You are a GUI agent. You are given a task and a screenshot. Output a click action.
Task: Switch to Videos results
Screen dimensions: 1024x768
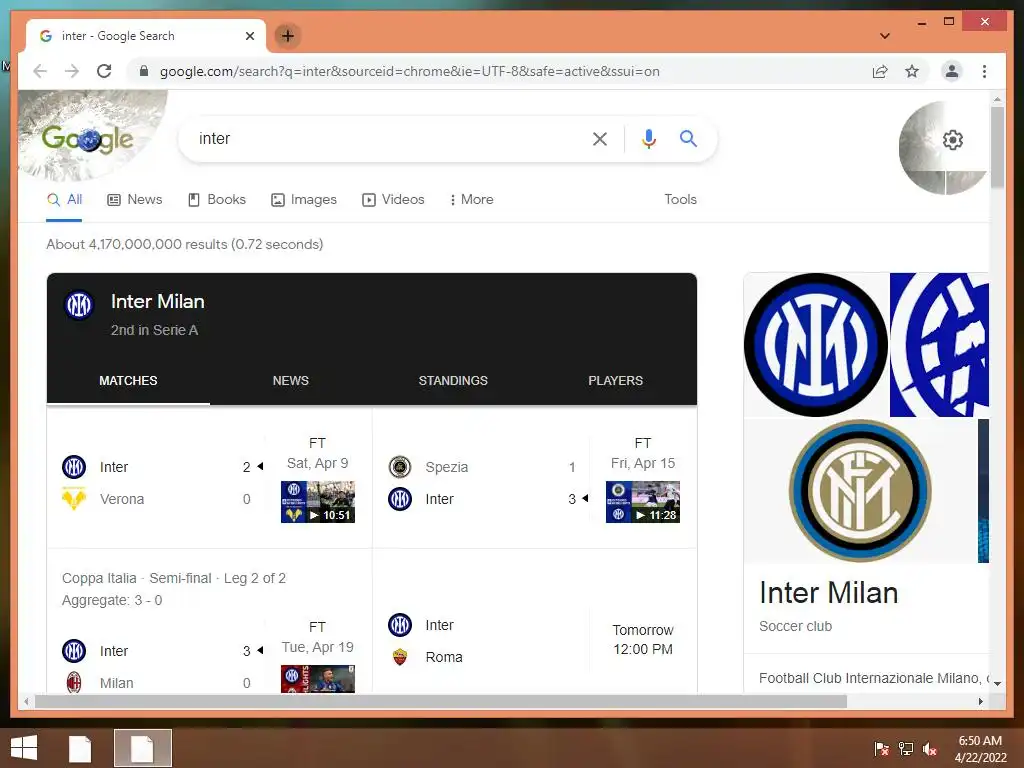pos(393,200)
